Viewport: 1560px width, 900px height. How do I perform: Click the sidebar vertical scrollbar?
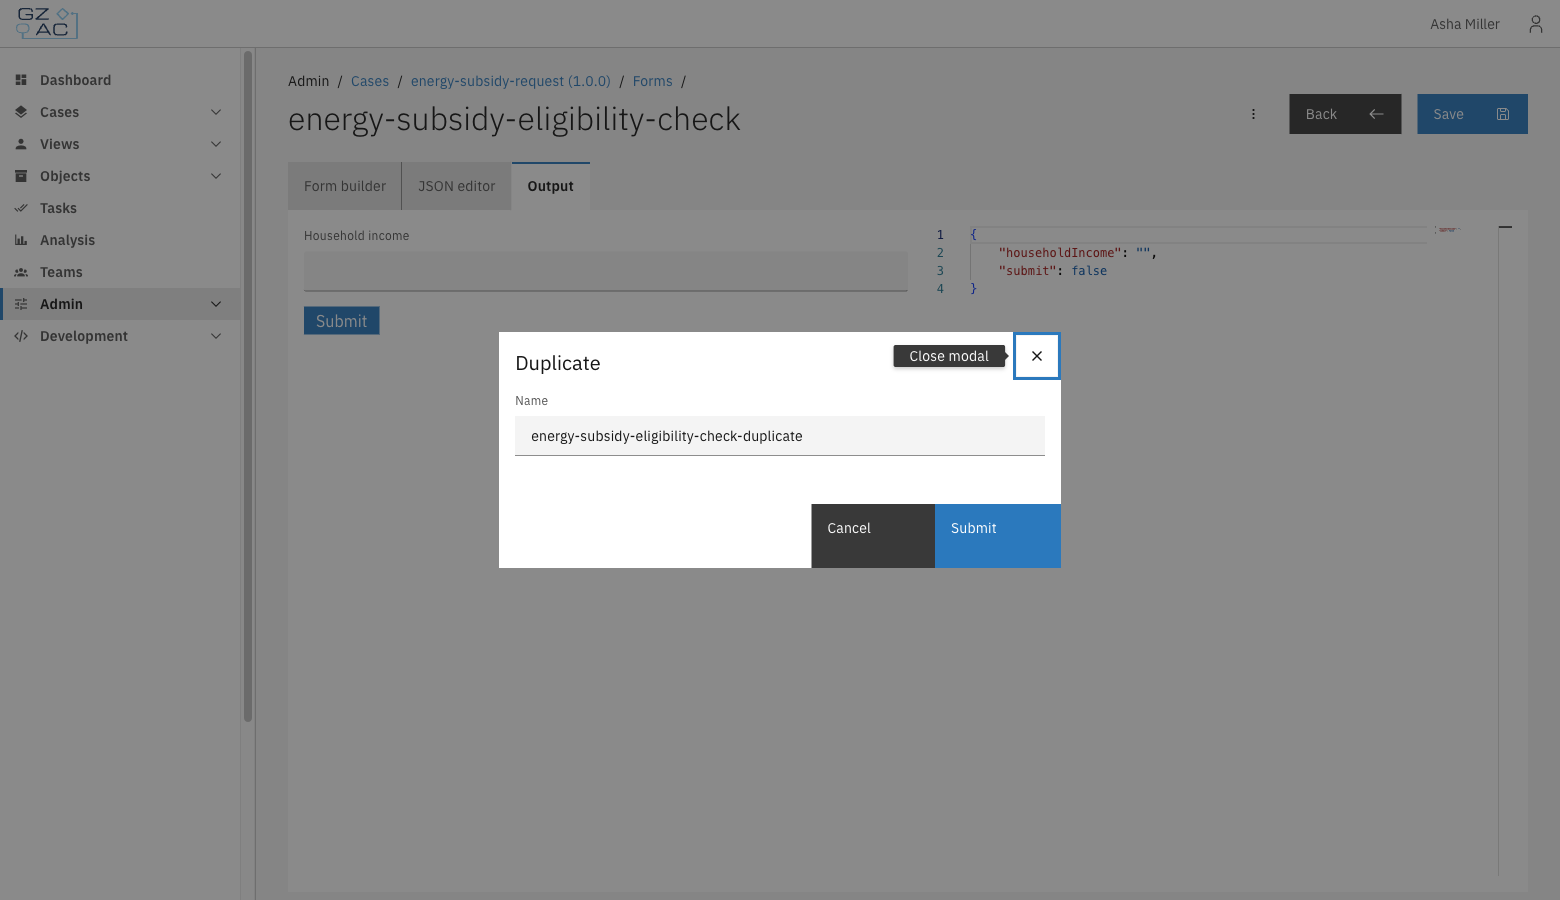point(248,386)
